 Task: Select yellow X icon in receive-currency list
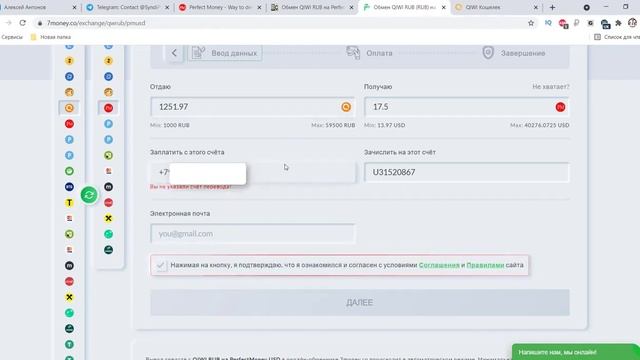tap(109, 218)
